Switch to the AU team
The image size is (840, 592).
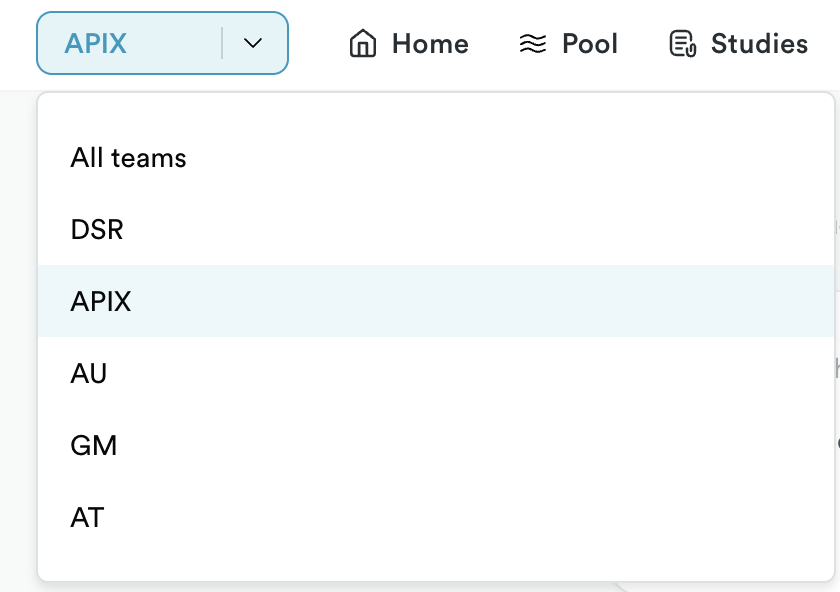pos(436,373)
